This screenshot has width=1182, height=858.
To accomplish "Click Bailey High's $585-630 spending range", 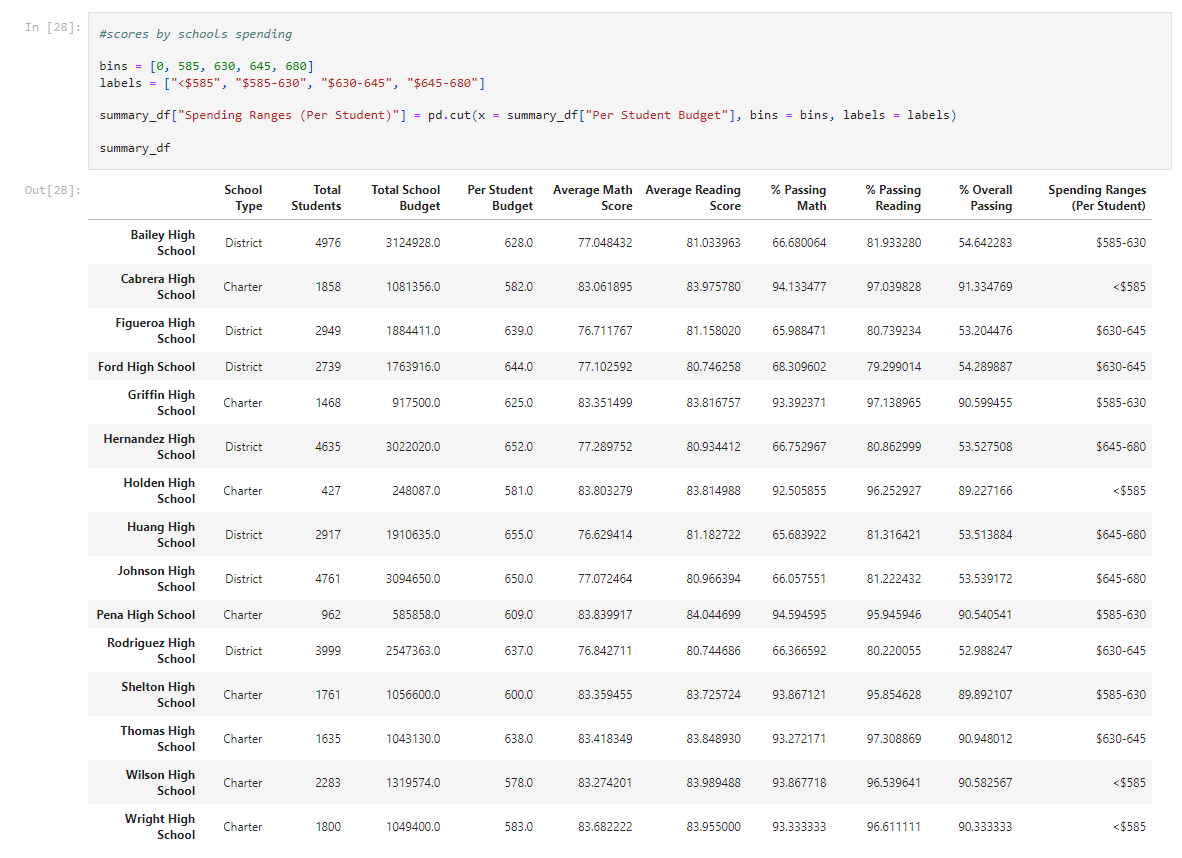I will coord(1121,243).
